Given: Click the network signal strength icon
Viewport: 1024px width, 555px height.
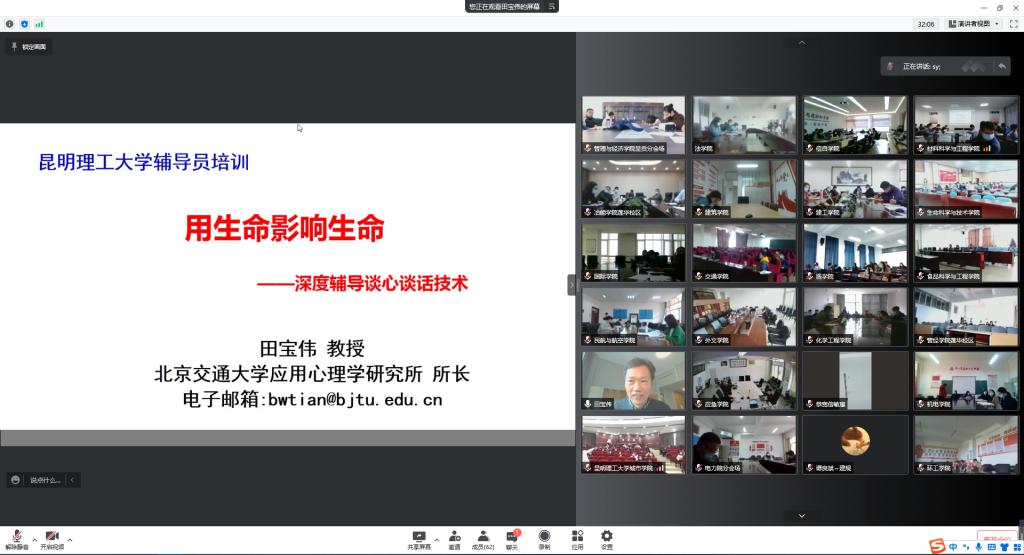Looking at the screenshot, I should tap(39, 23).
